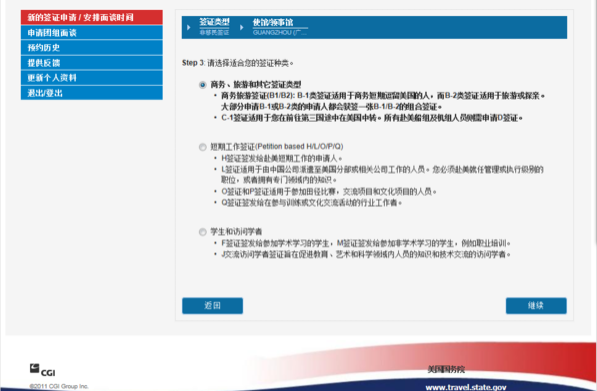The width and height of the screenshot is (597, 391).
Task: Open 更新个人资料 sidebar item
Action: 92,78
